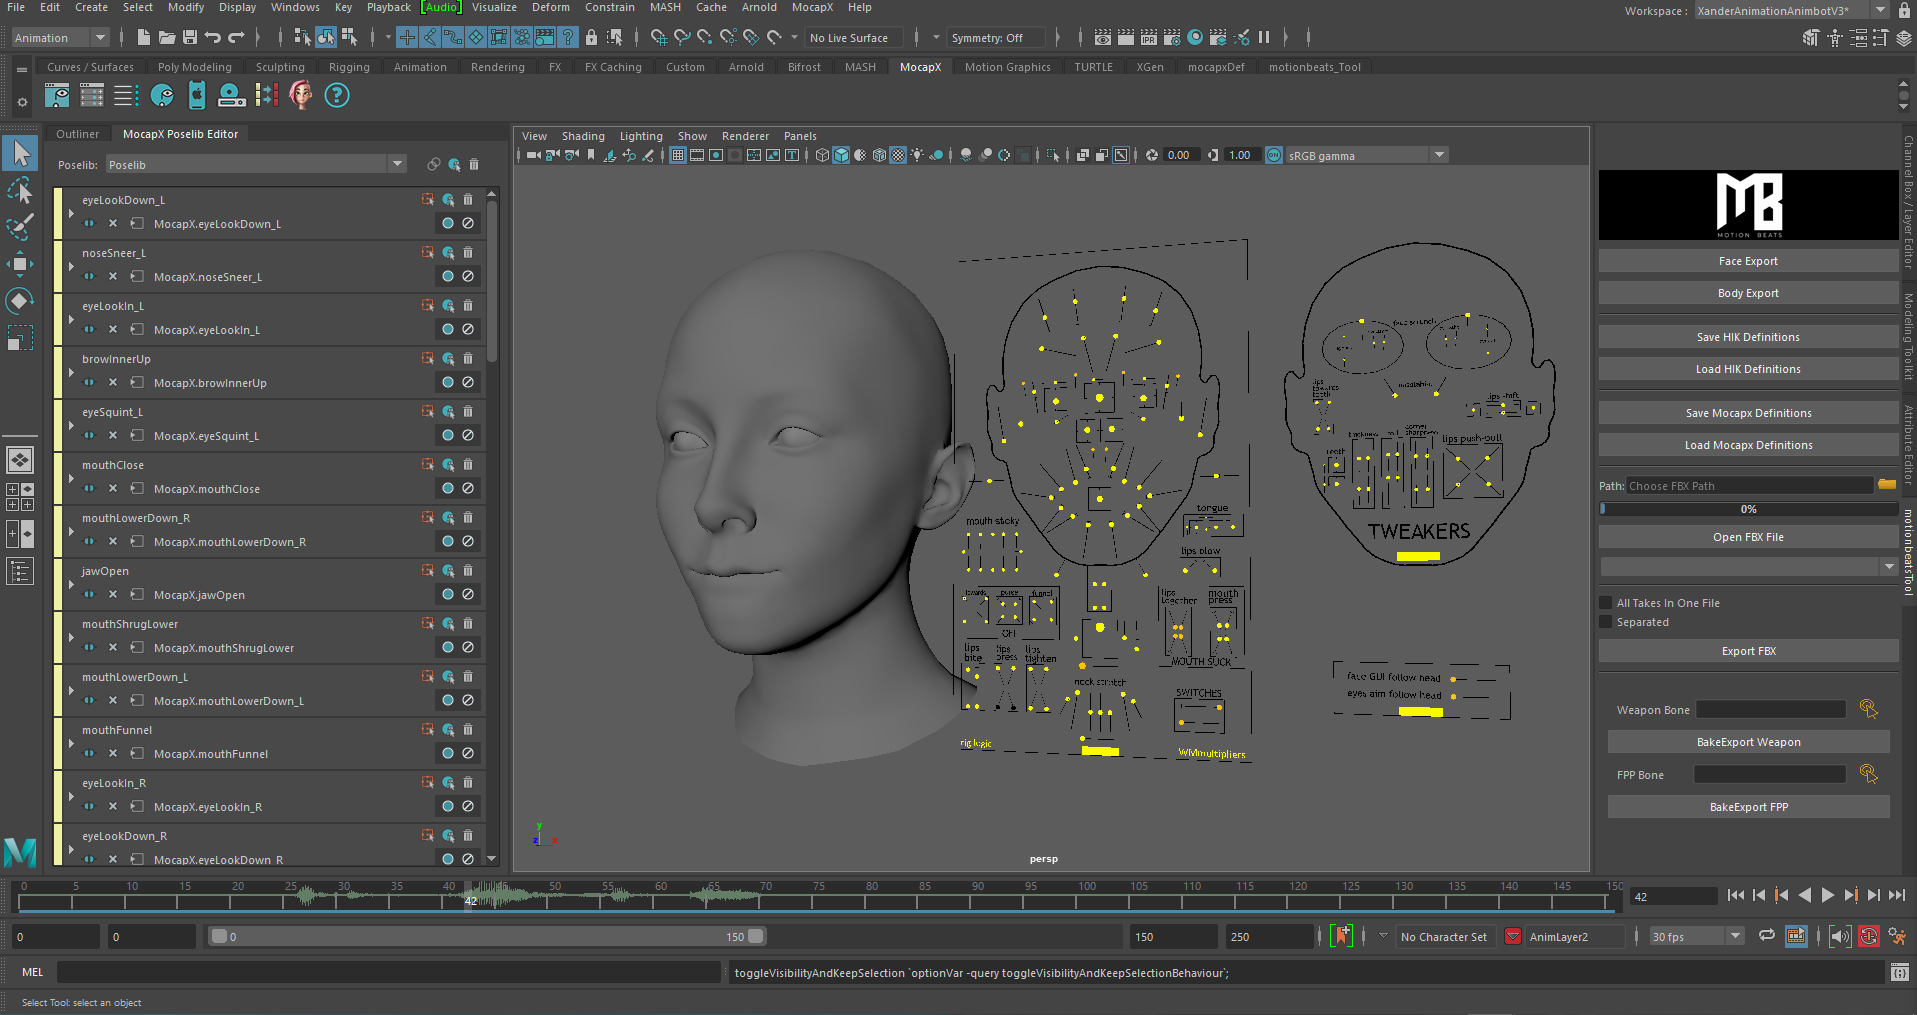The height and width of the screenshot is (1015, 1917).
Task: Open MocapX help question mark shelf icon
Action: click(337, 95)
